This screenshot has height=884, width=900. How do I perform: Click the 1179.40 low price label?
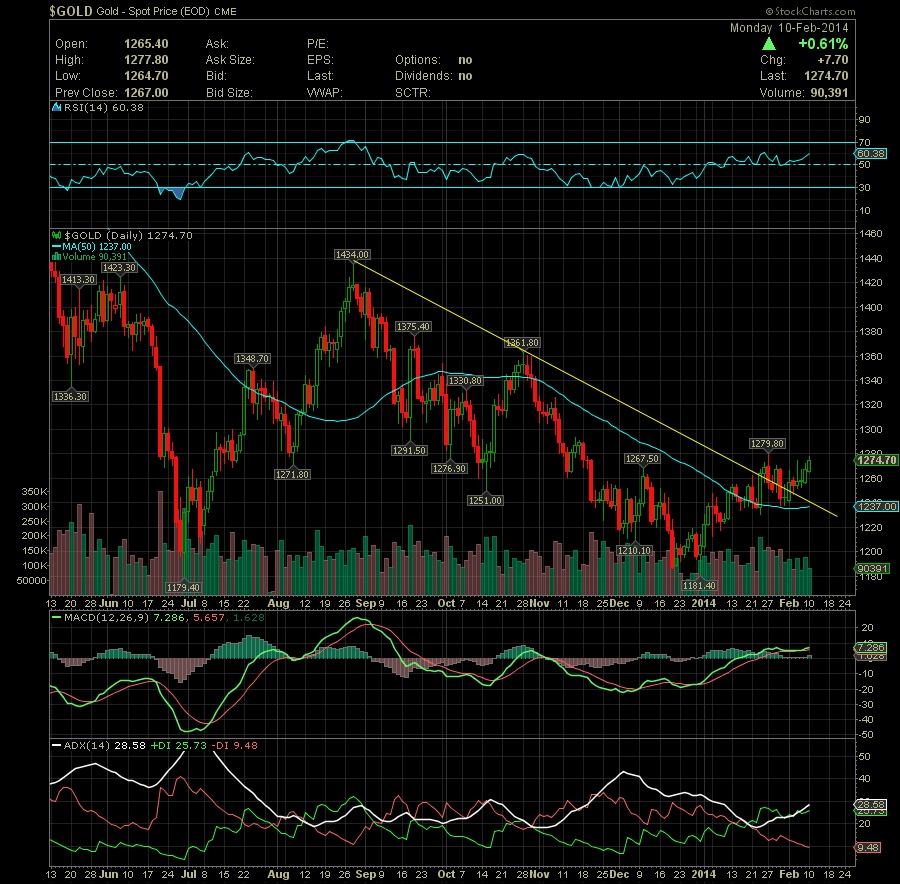coord(182,587)
